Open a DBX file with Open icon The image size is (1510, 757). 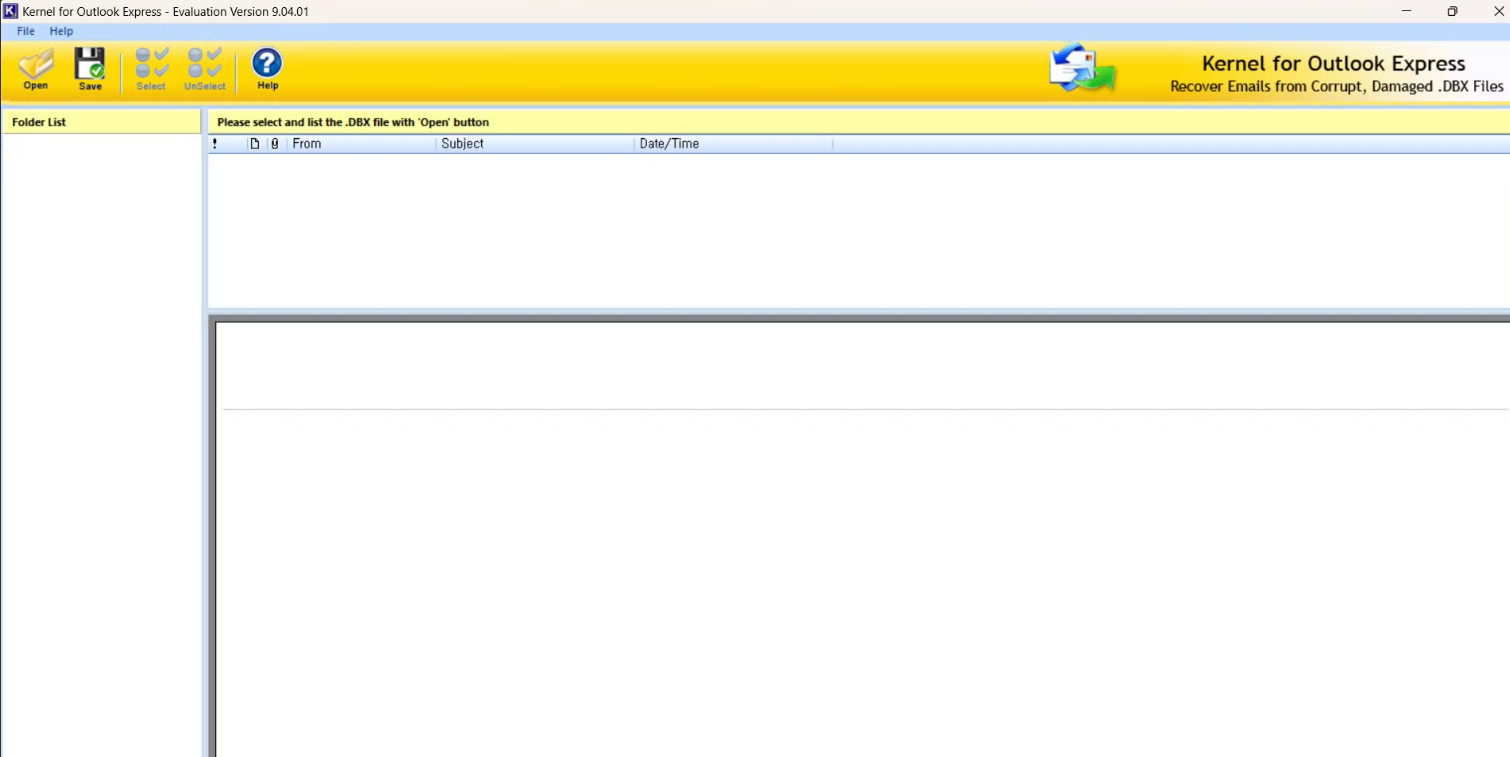(x=36, y=70)
